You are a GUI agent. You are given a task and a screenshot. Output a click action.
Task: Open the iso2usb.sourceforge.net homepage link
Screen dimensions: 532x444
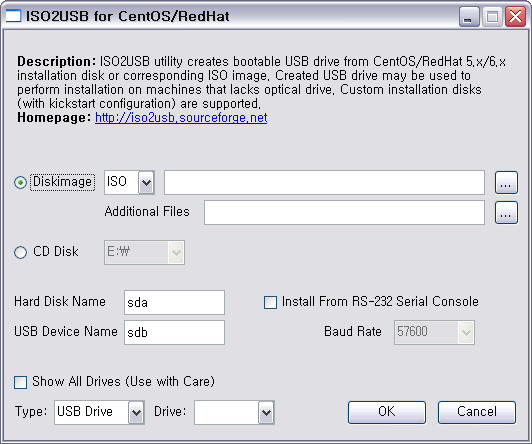click(x=181, y=118)
